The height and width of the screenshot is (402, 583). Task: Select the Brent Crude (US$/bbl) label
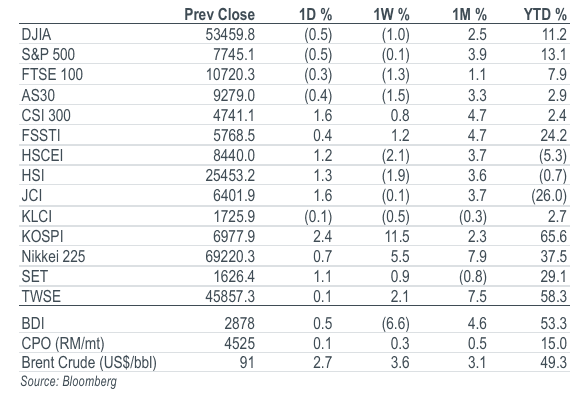point(89,363)
